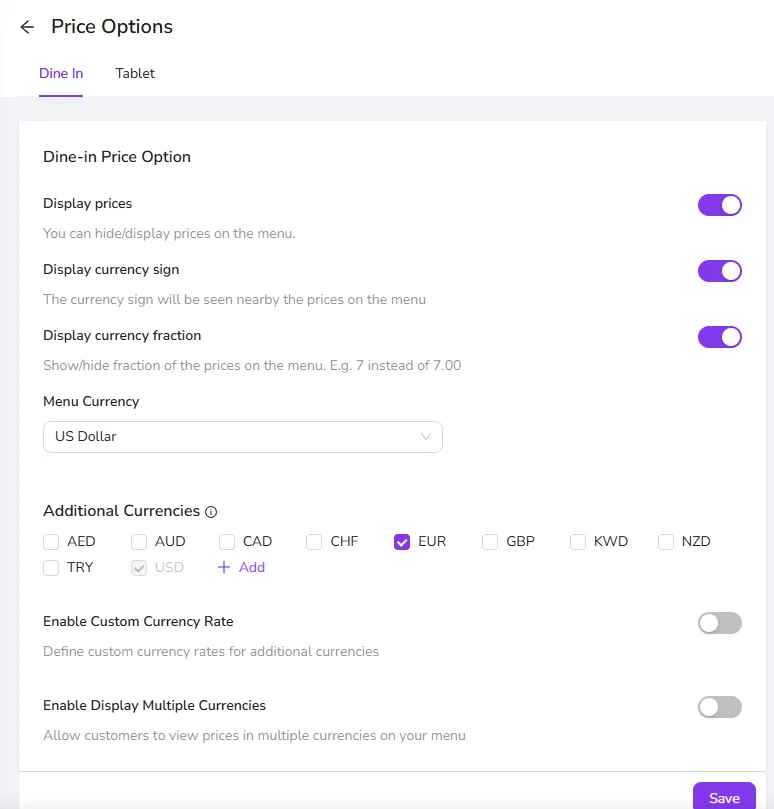Click the Additional Currencies info icon

(211, 512)
